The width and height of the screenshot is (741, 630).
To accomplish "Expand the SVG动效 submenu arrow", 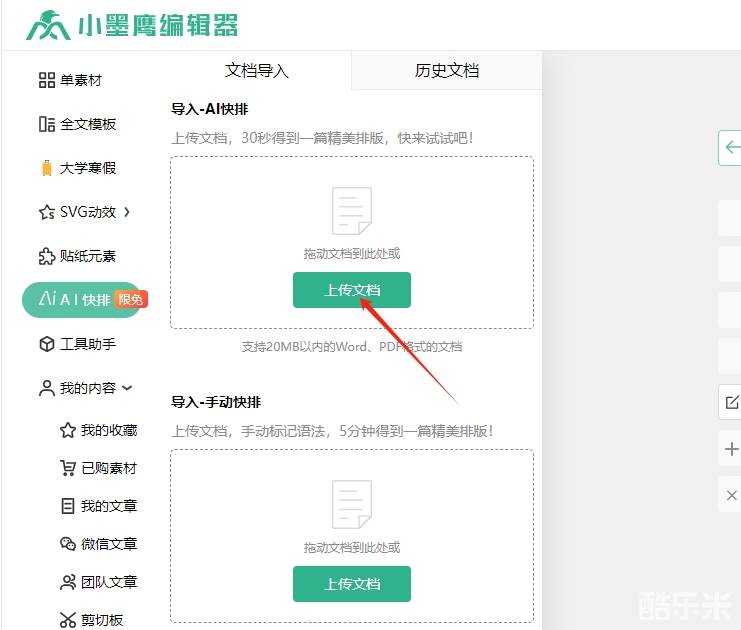I will [x=127, y=212].
